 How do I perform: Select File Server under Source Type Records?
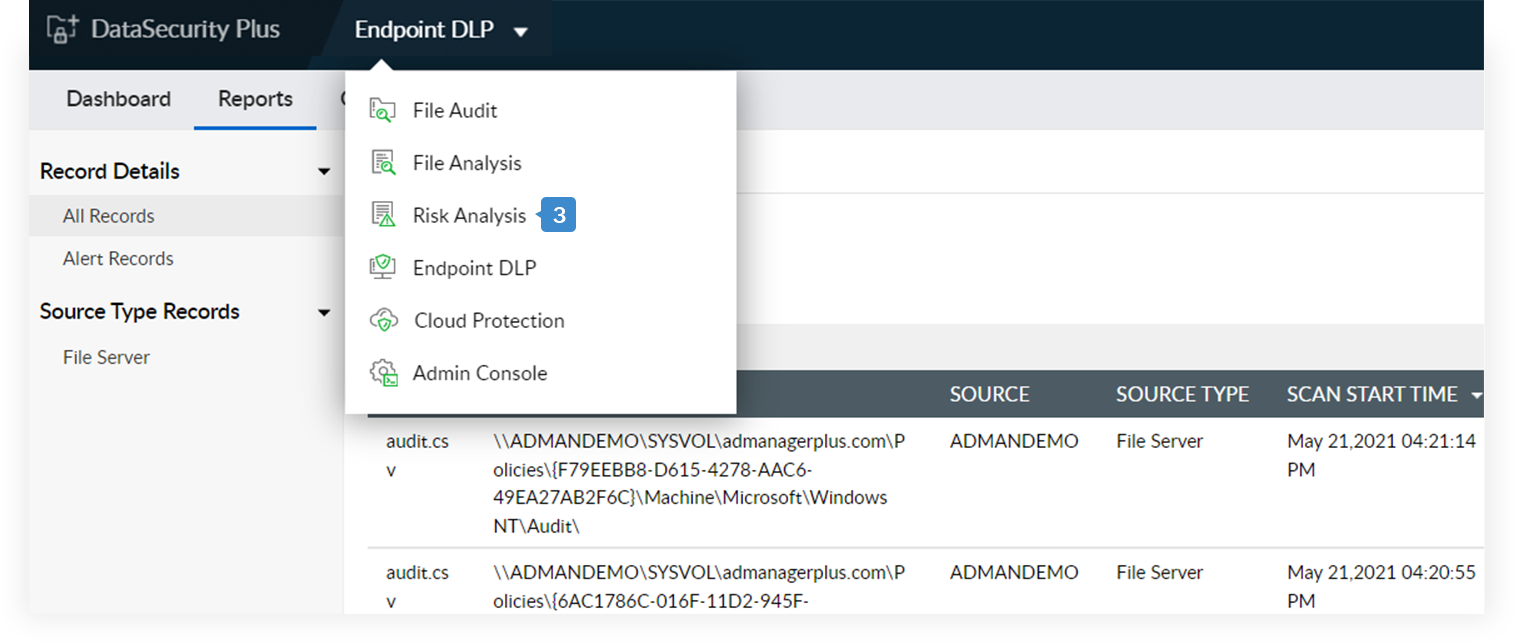(x=106, y=357)
